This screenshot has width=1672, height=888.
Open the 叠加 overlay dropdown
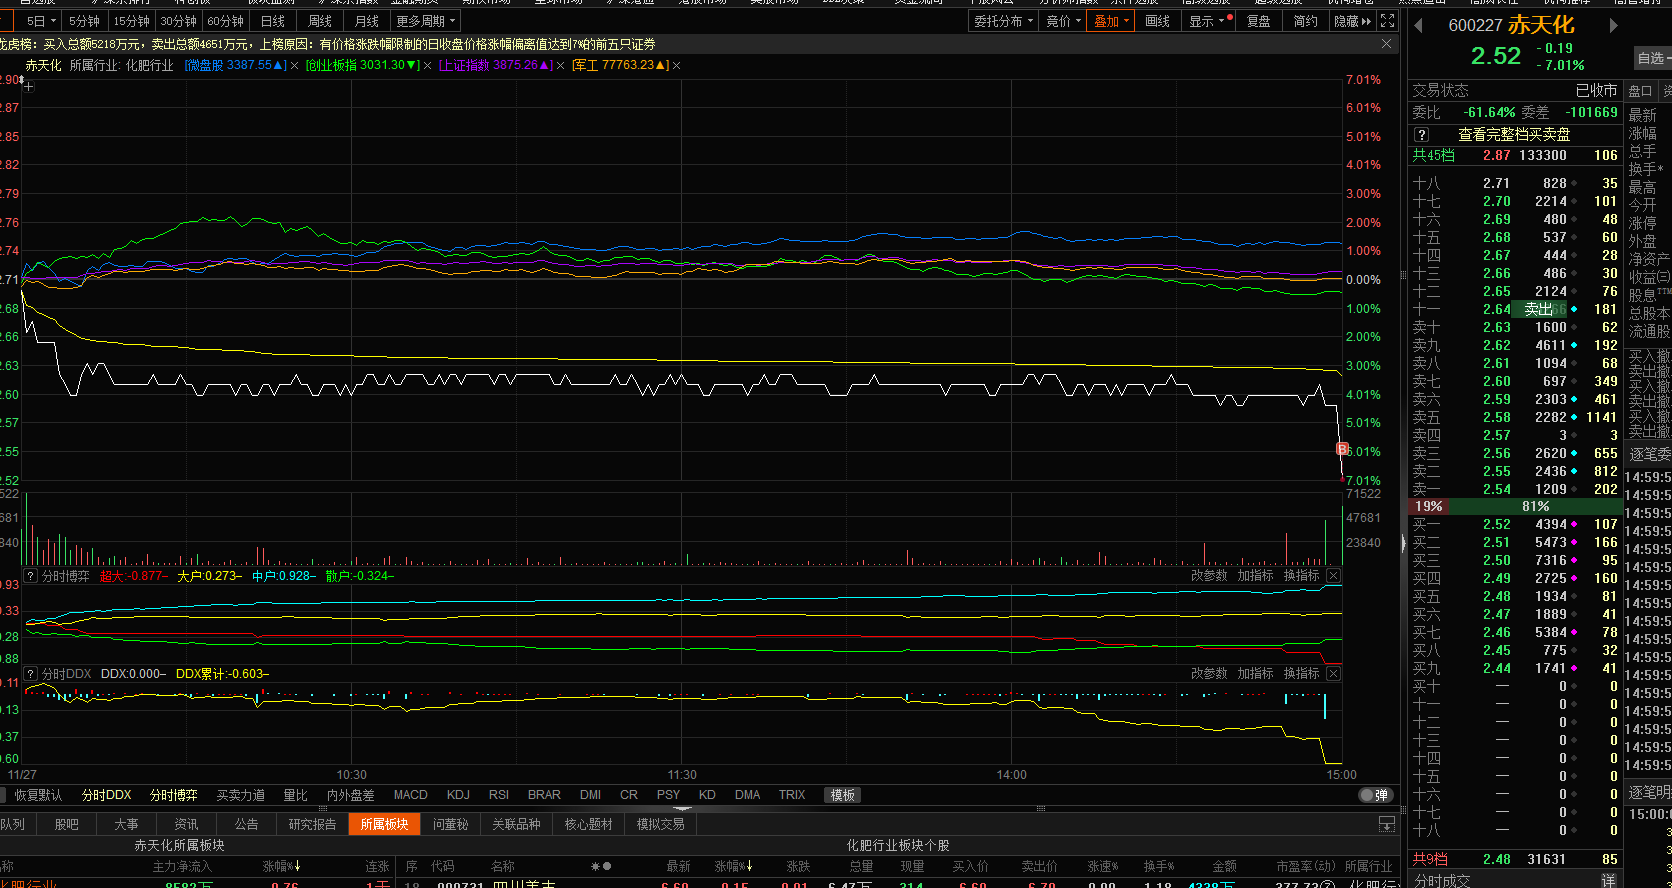tap(1111, 21)
